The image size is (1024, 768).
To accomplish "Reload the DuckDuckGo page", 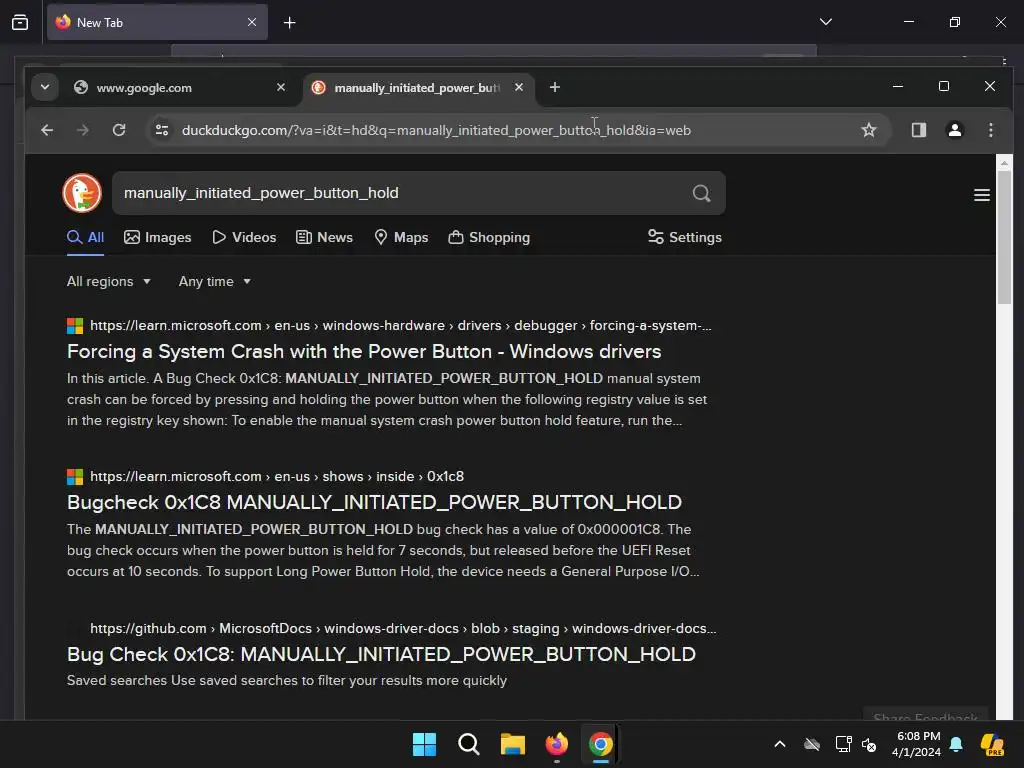I will (x=119, y=130).
